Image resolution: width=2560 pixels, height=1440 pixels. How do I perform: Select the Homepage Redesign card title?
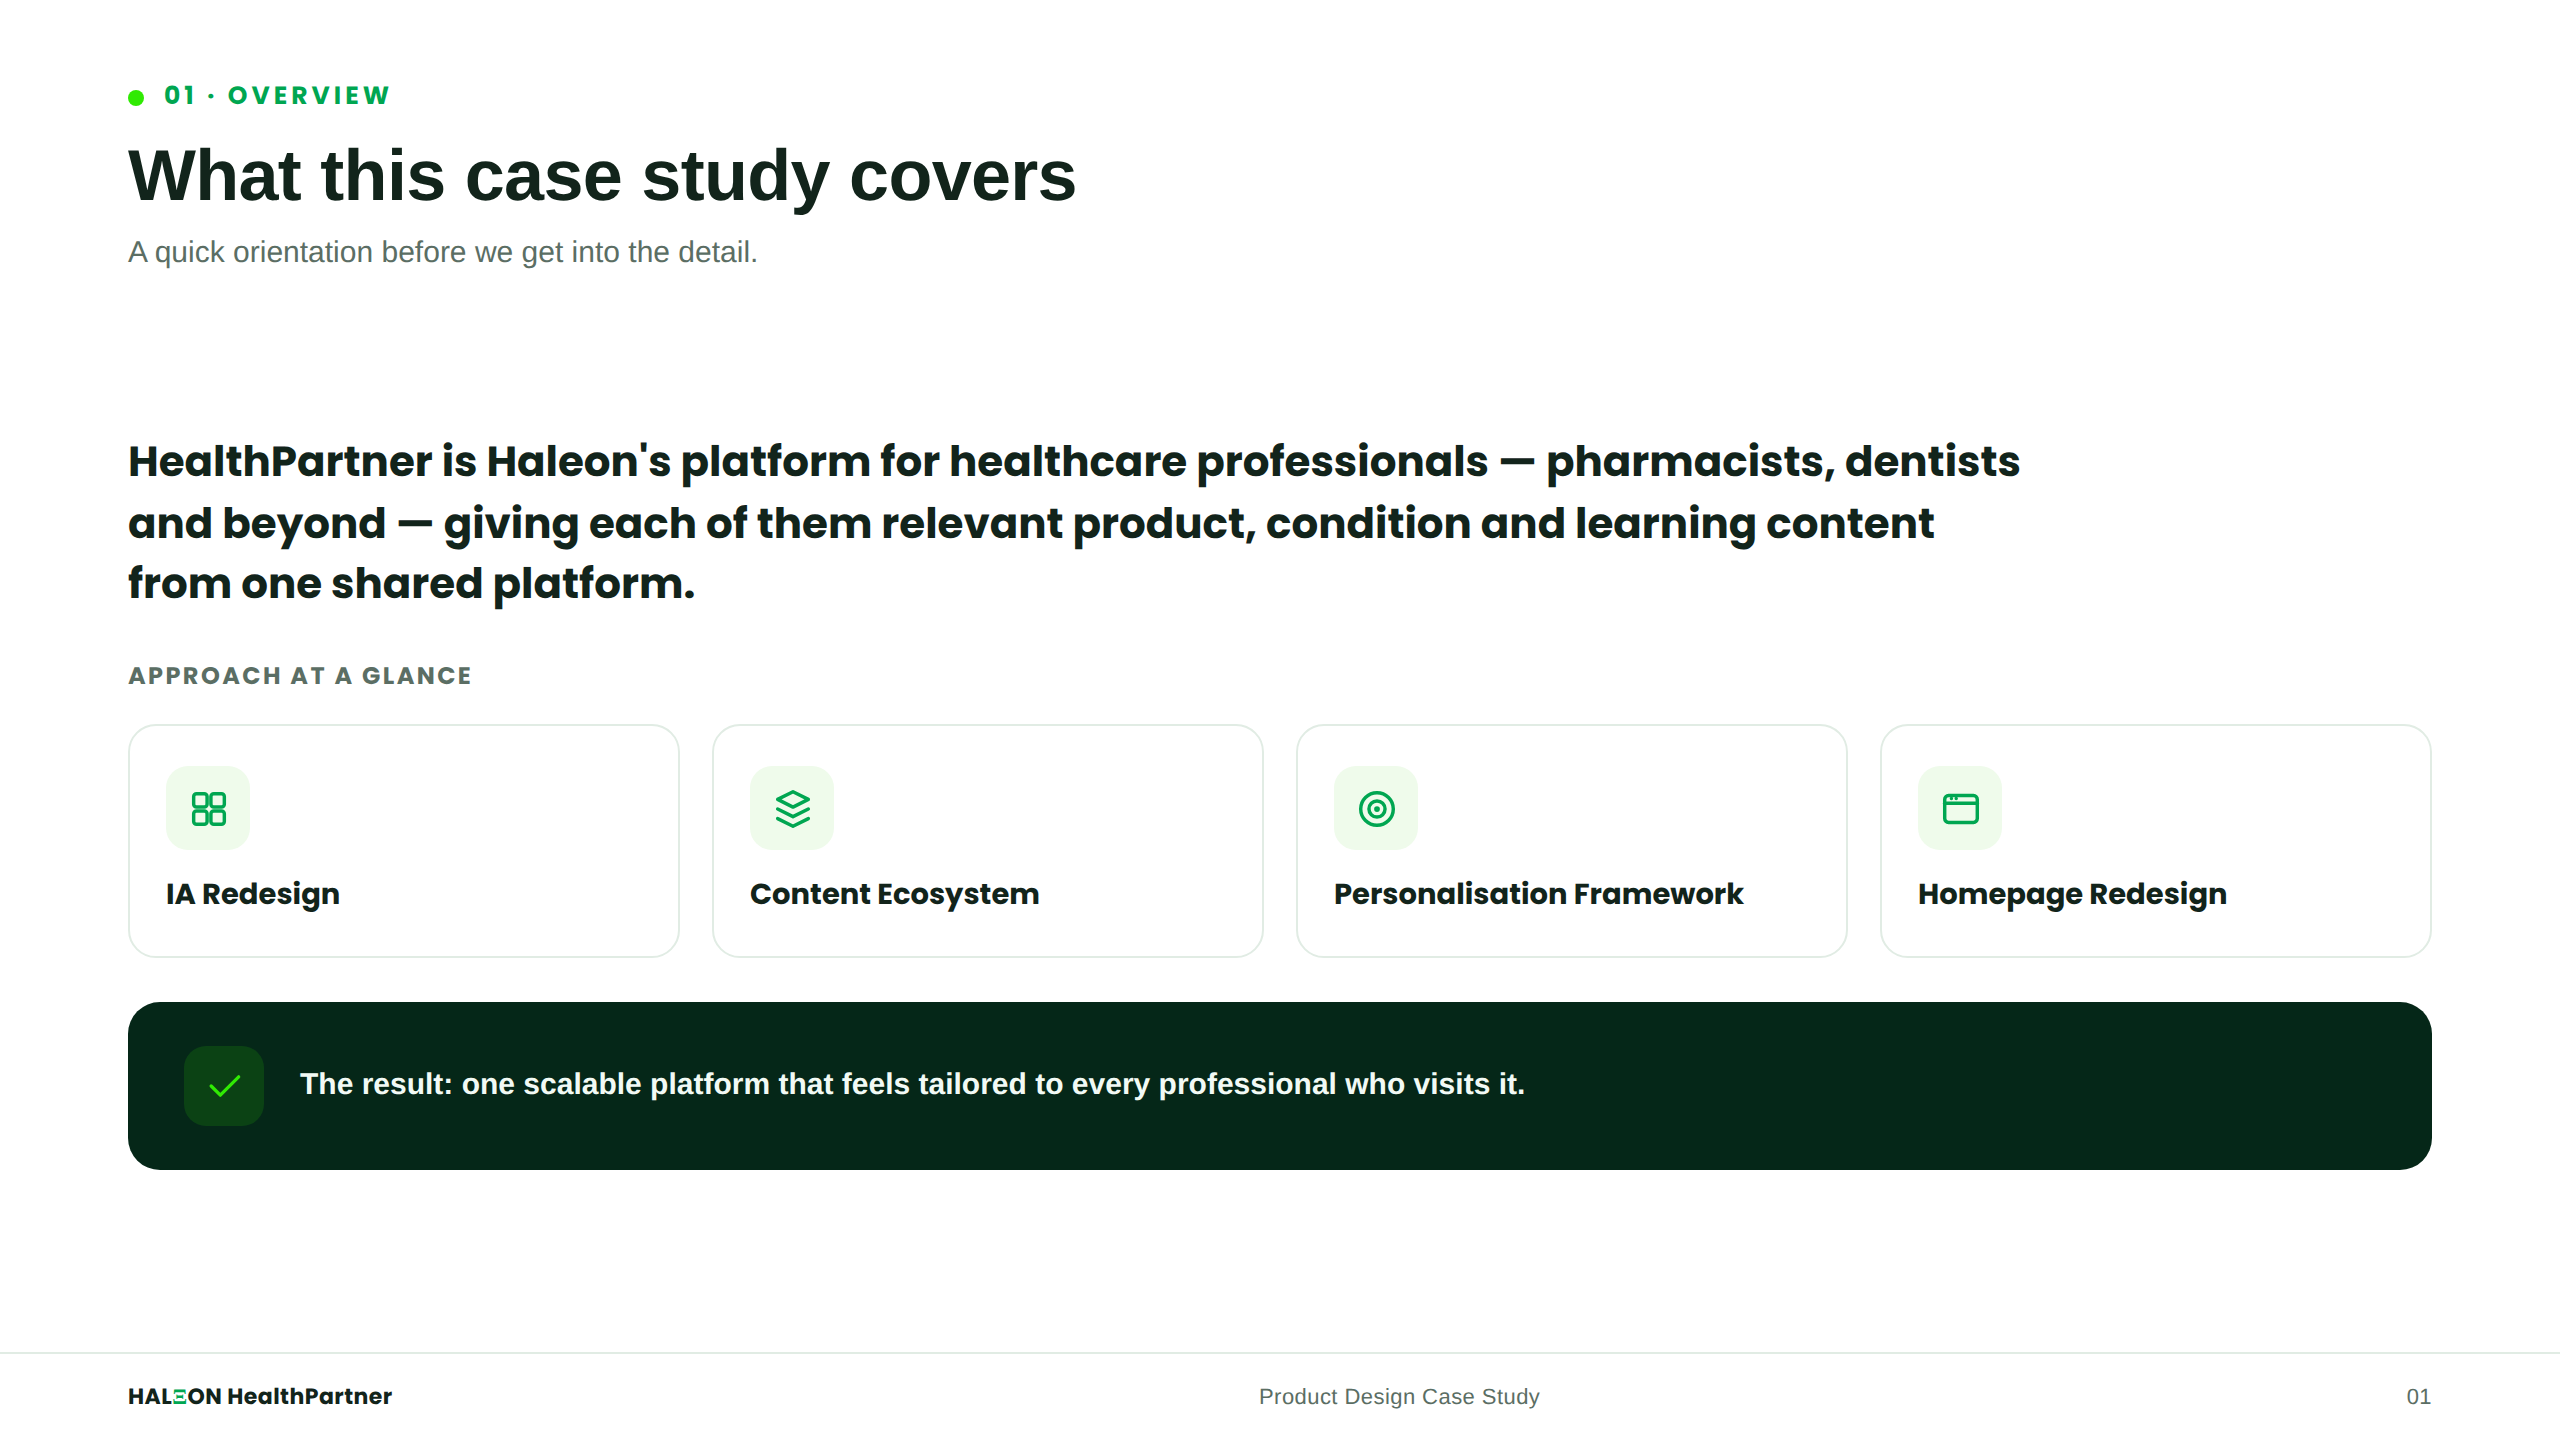2072,894
